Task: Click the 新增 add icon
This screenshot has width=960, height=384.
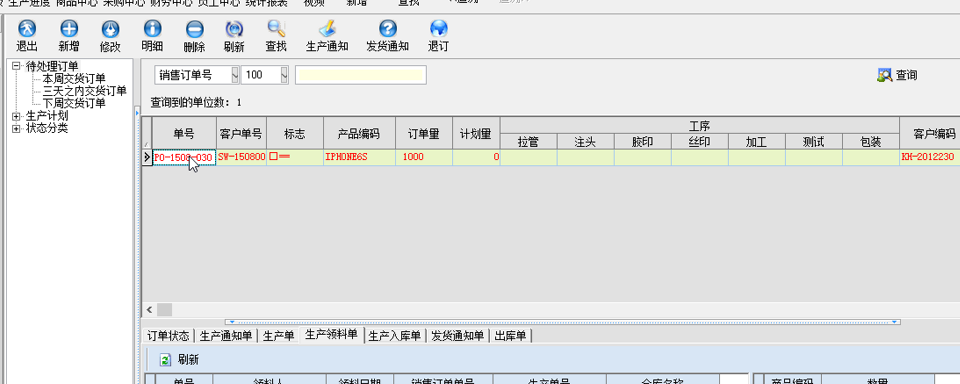Action: click(69, 29)
